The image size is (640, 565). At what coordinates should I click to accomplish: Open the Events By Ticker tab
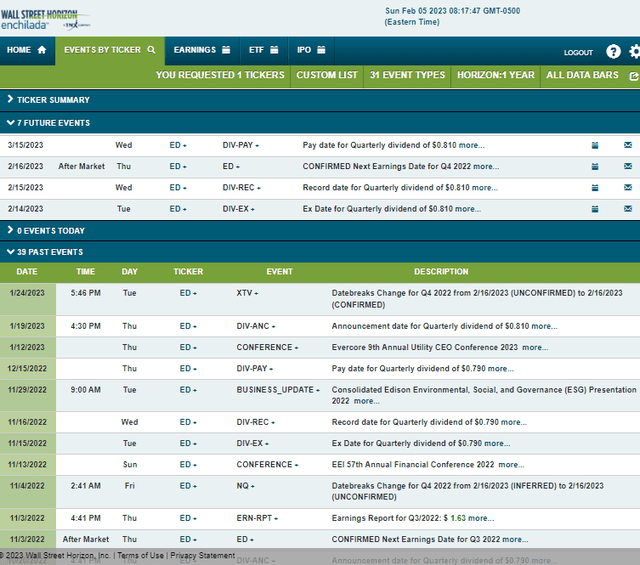pos(110,50)
